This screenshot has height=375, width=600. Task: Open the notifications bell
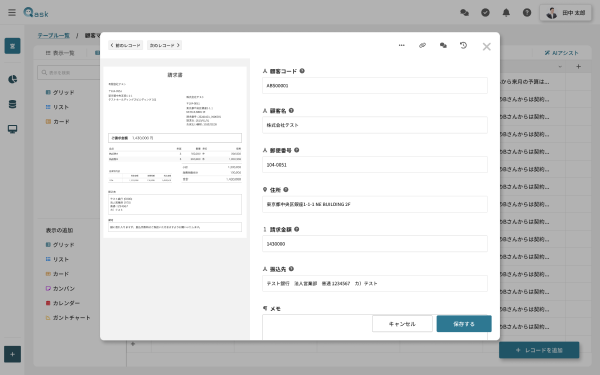coord(506,13)
